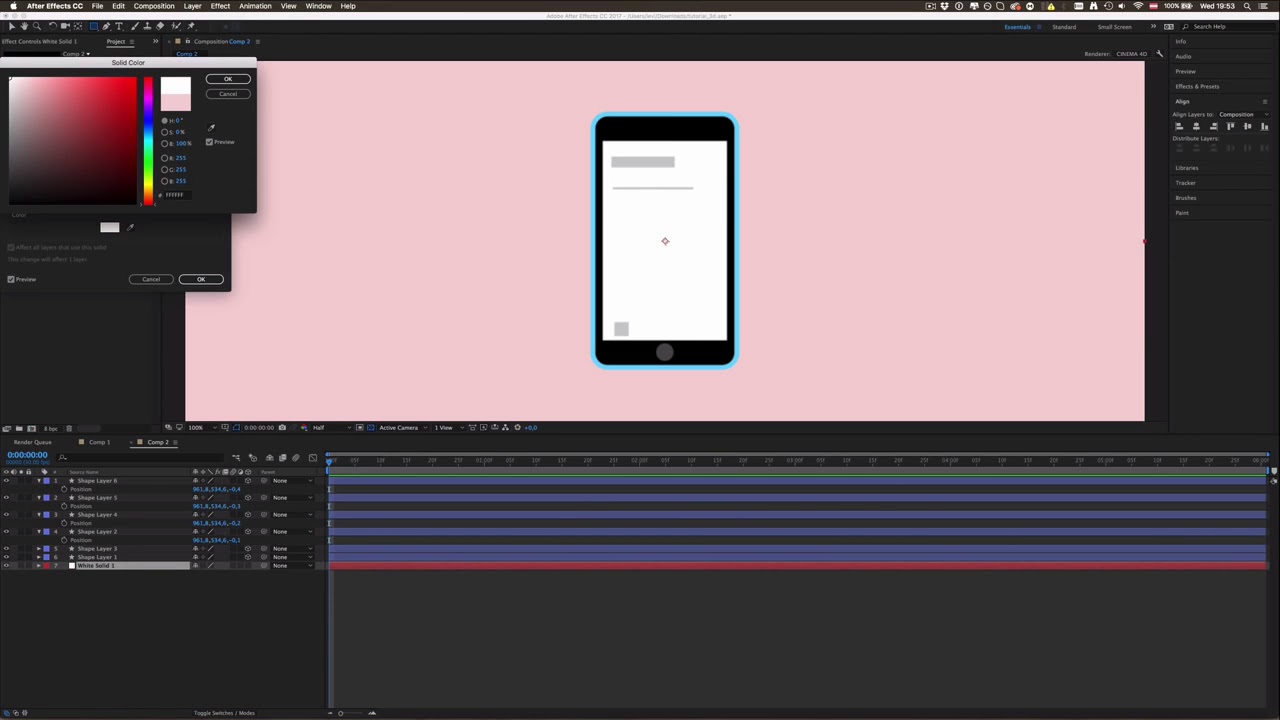
Task: Click the vertical hue slider bar
Action: click(148, 141)
